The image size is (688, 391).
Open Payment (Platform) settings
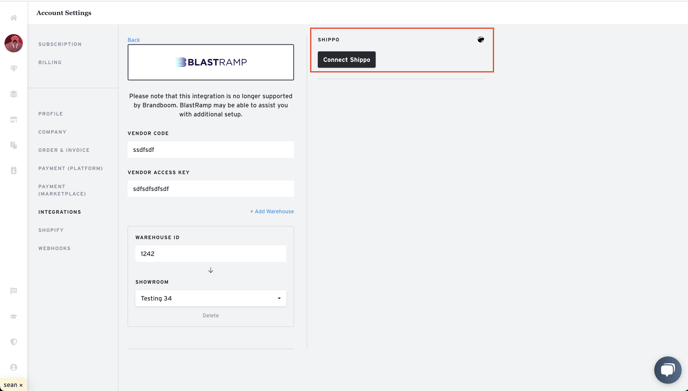point(70,168)
